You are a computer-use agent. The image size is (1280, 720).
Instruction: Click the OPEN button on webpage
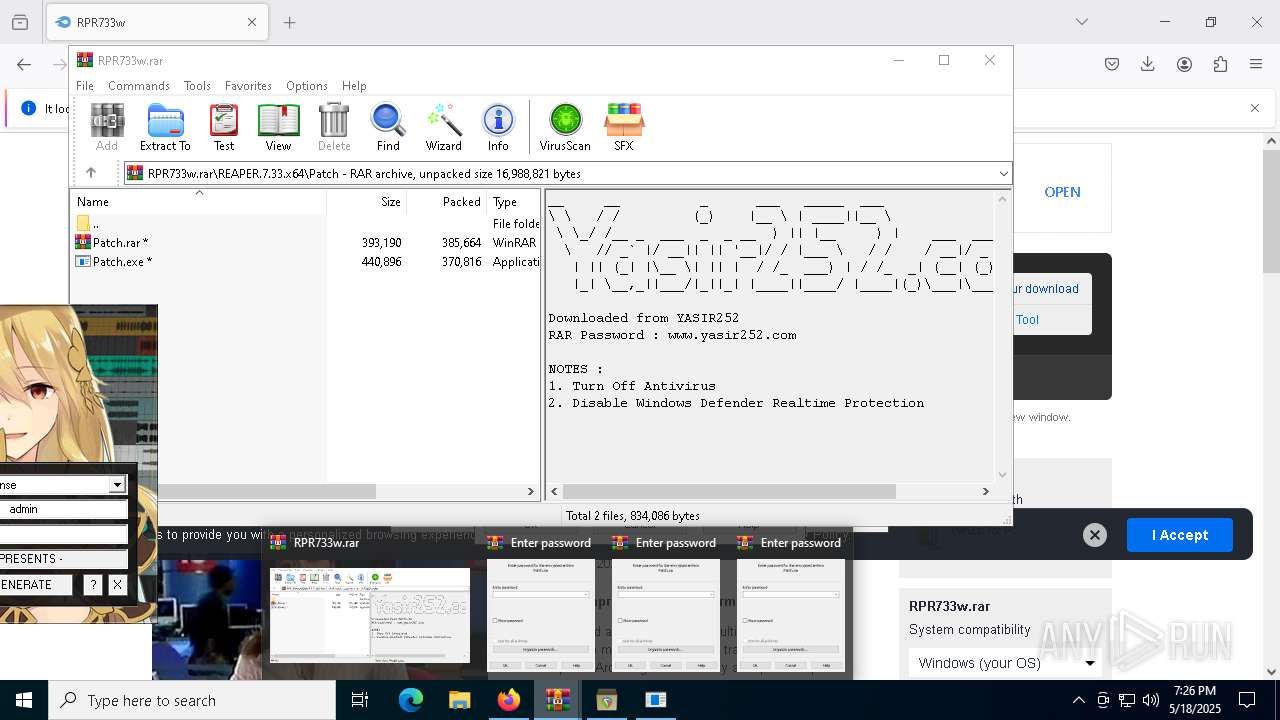(x=1062, y=192)
